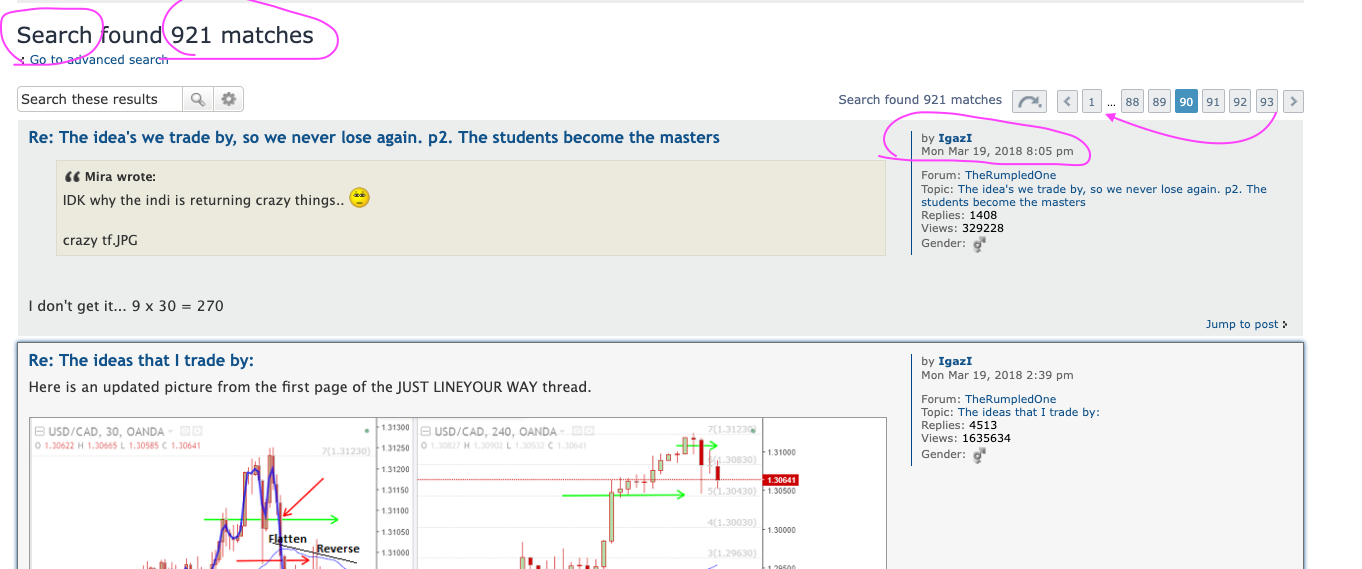Image resolution: width=1362 pixels, height=569 pixels.
Task: Click 'Replies: 1408' text
Action: pyautogui.click(x=959, y=215)
